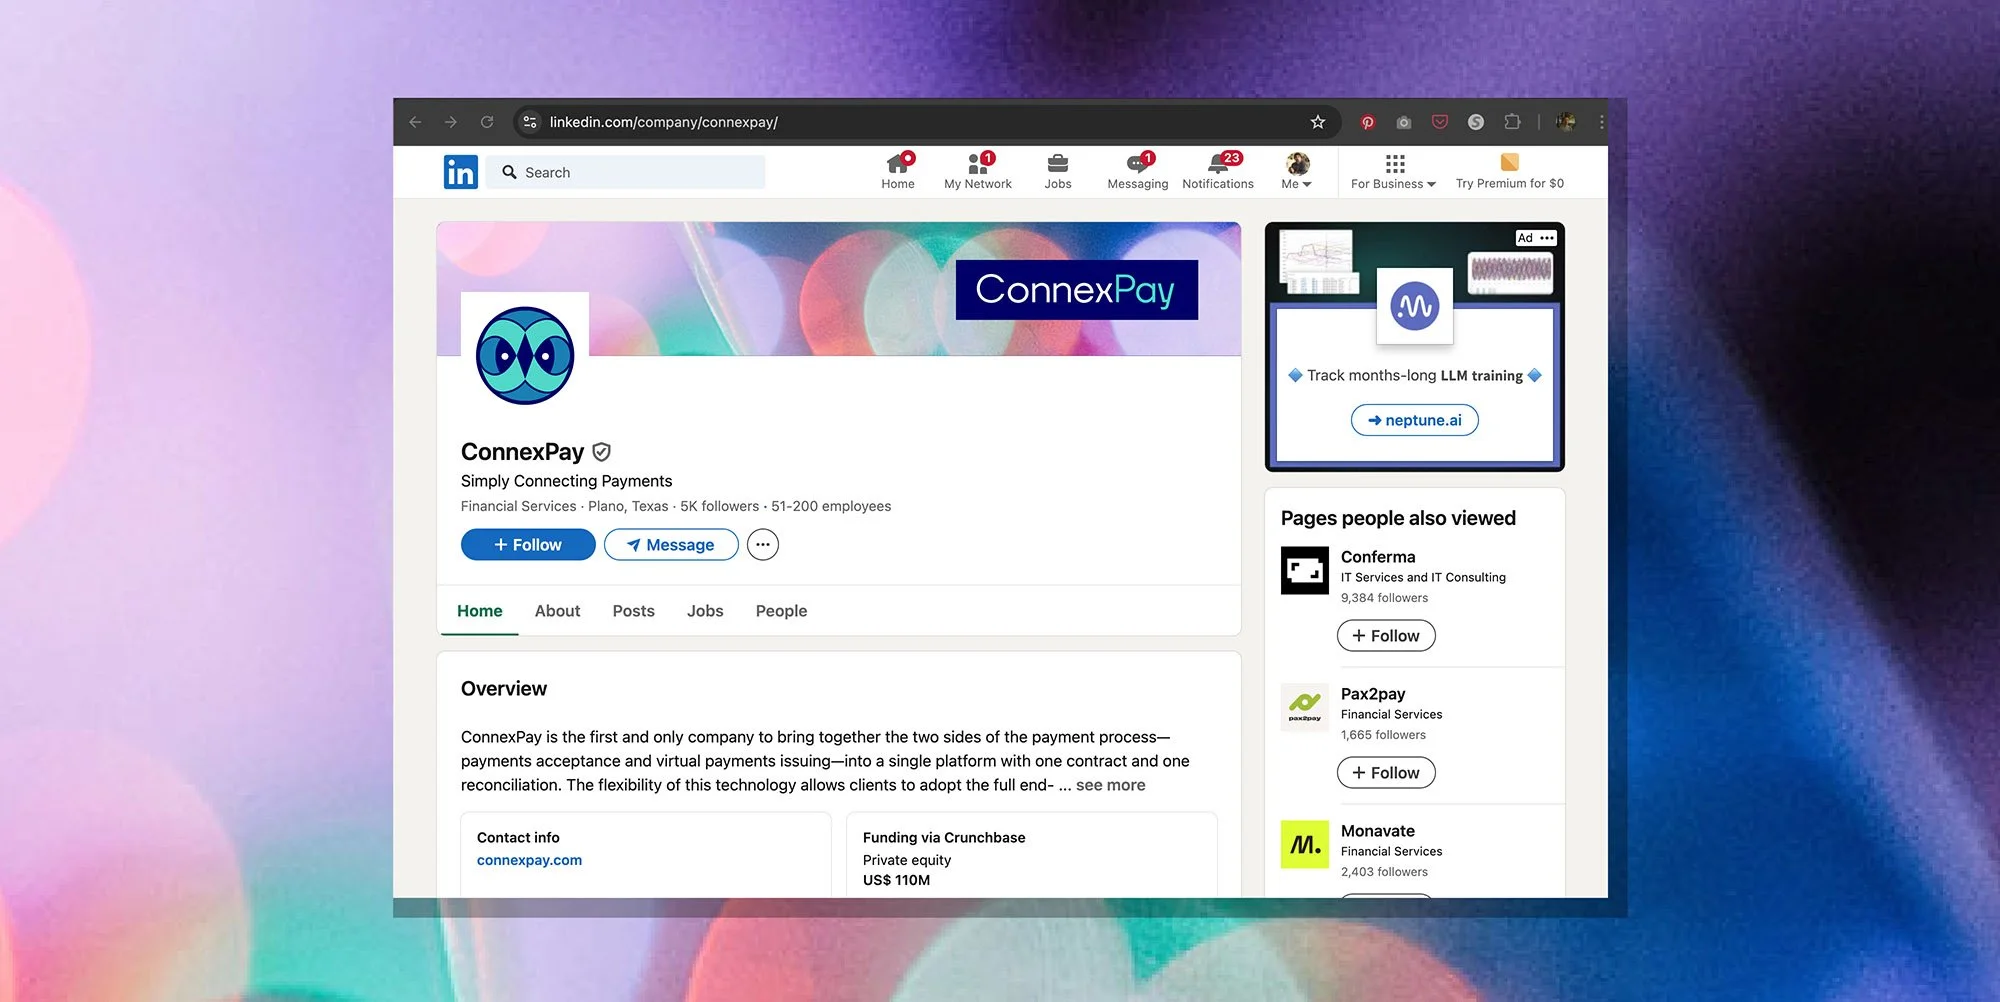
Task: Open connexpay.com website link
Action: 529,860
